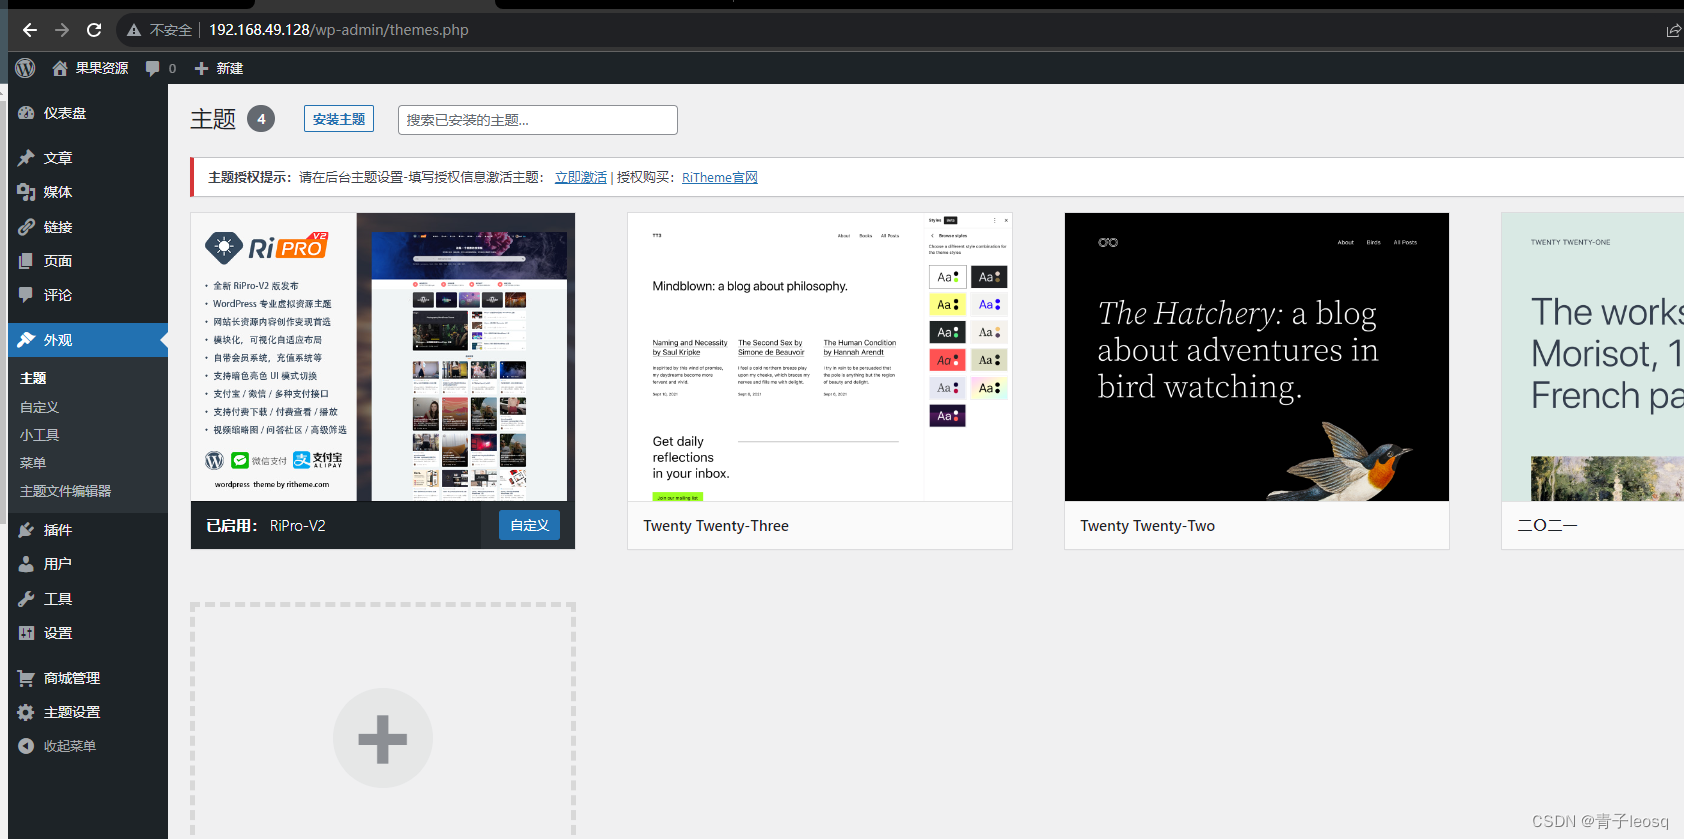This screenshot has height=839, width=1684.
Task: Click the share icon in the address bar
Action: tap(1673, 30)
